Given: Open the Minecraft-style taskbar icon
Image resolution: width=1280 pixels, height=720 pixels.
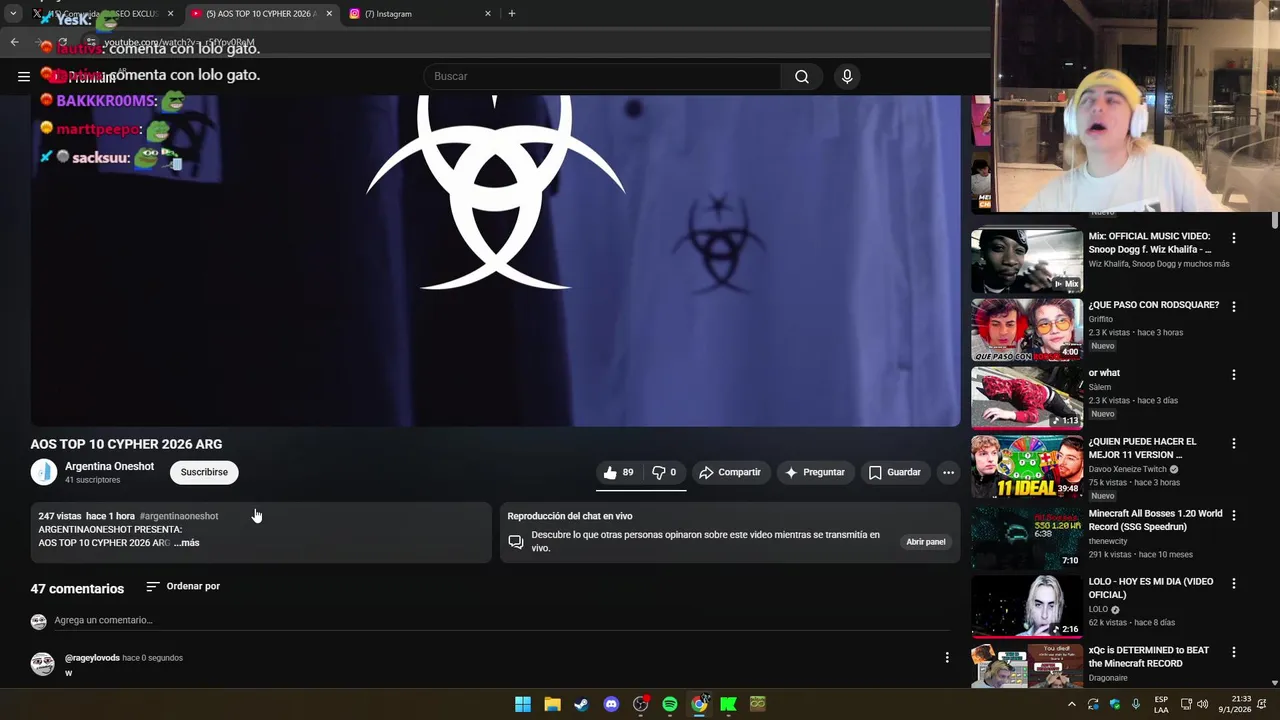Looking at the screenshot, I should tap(758, 704).
